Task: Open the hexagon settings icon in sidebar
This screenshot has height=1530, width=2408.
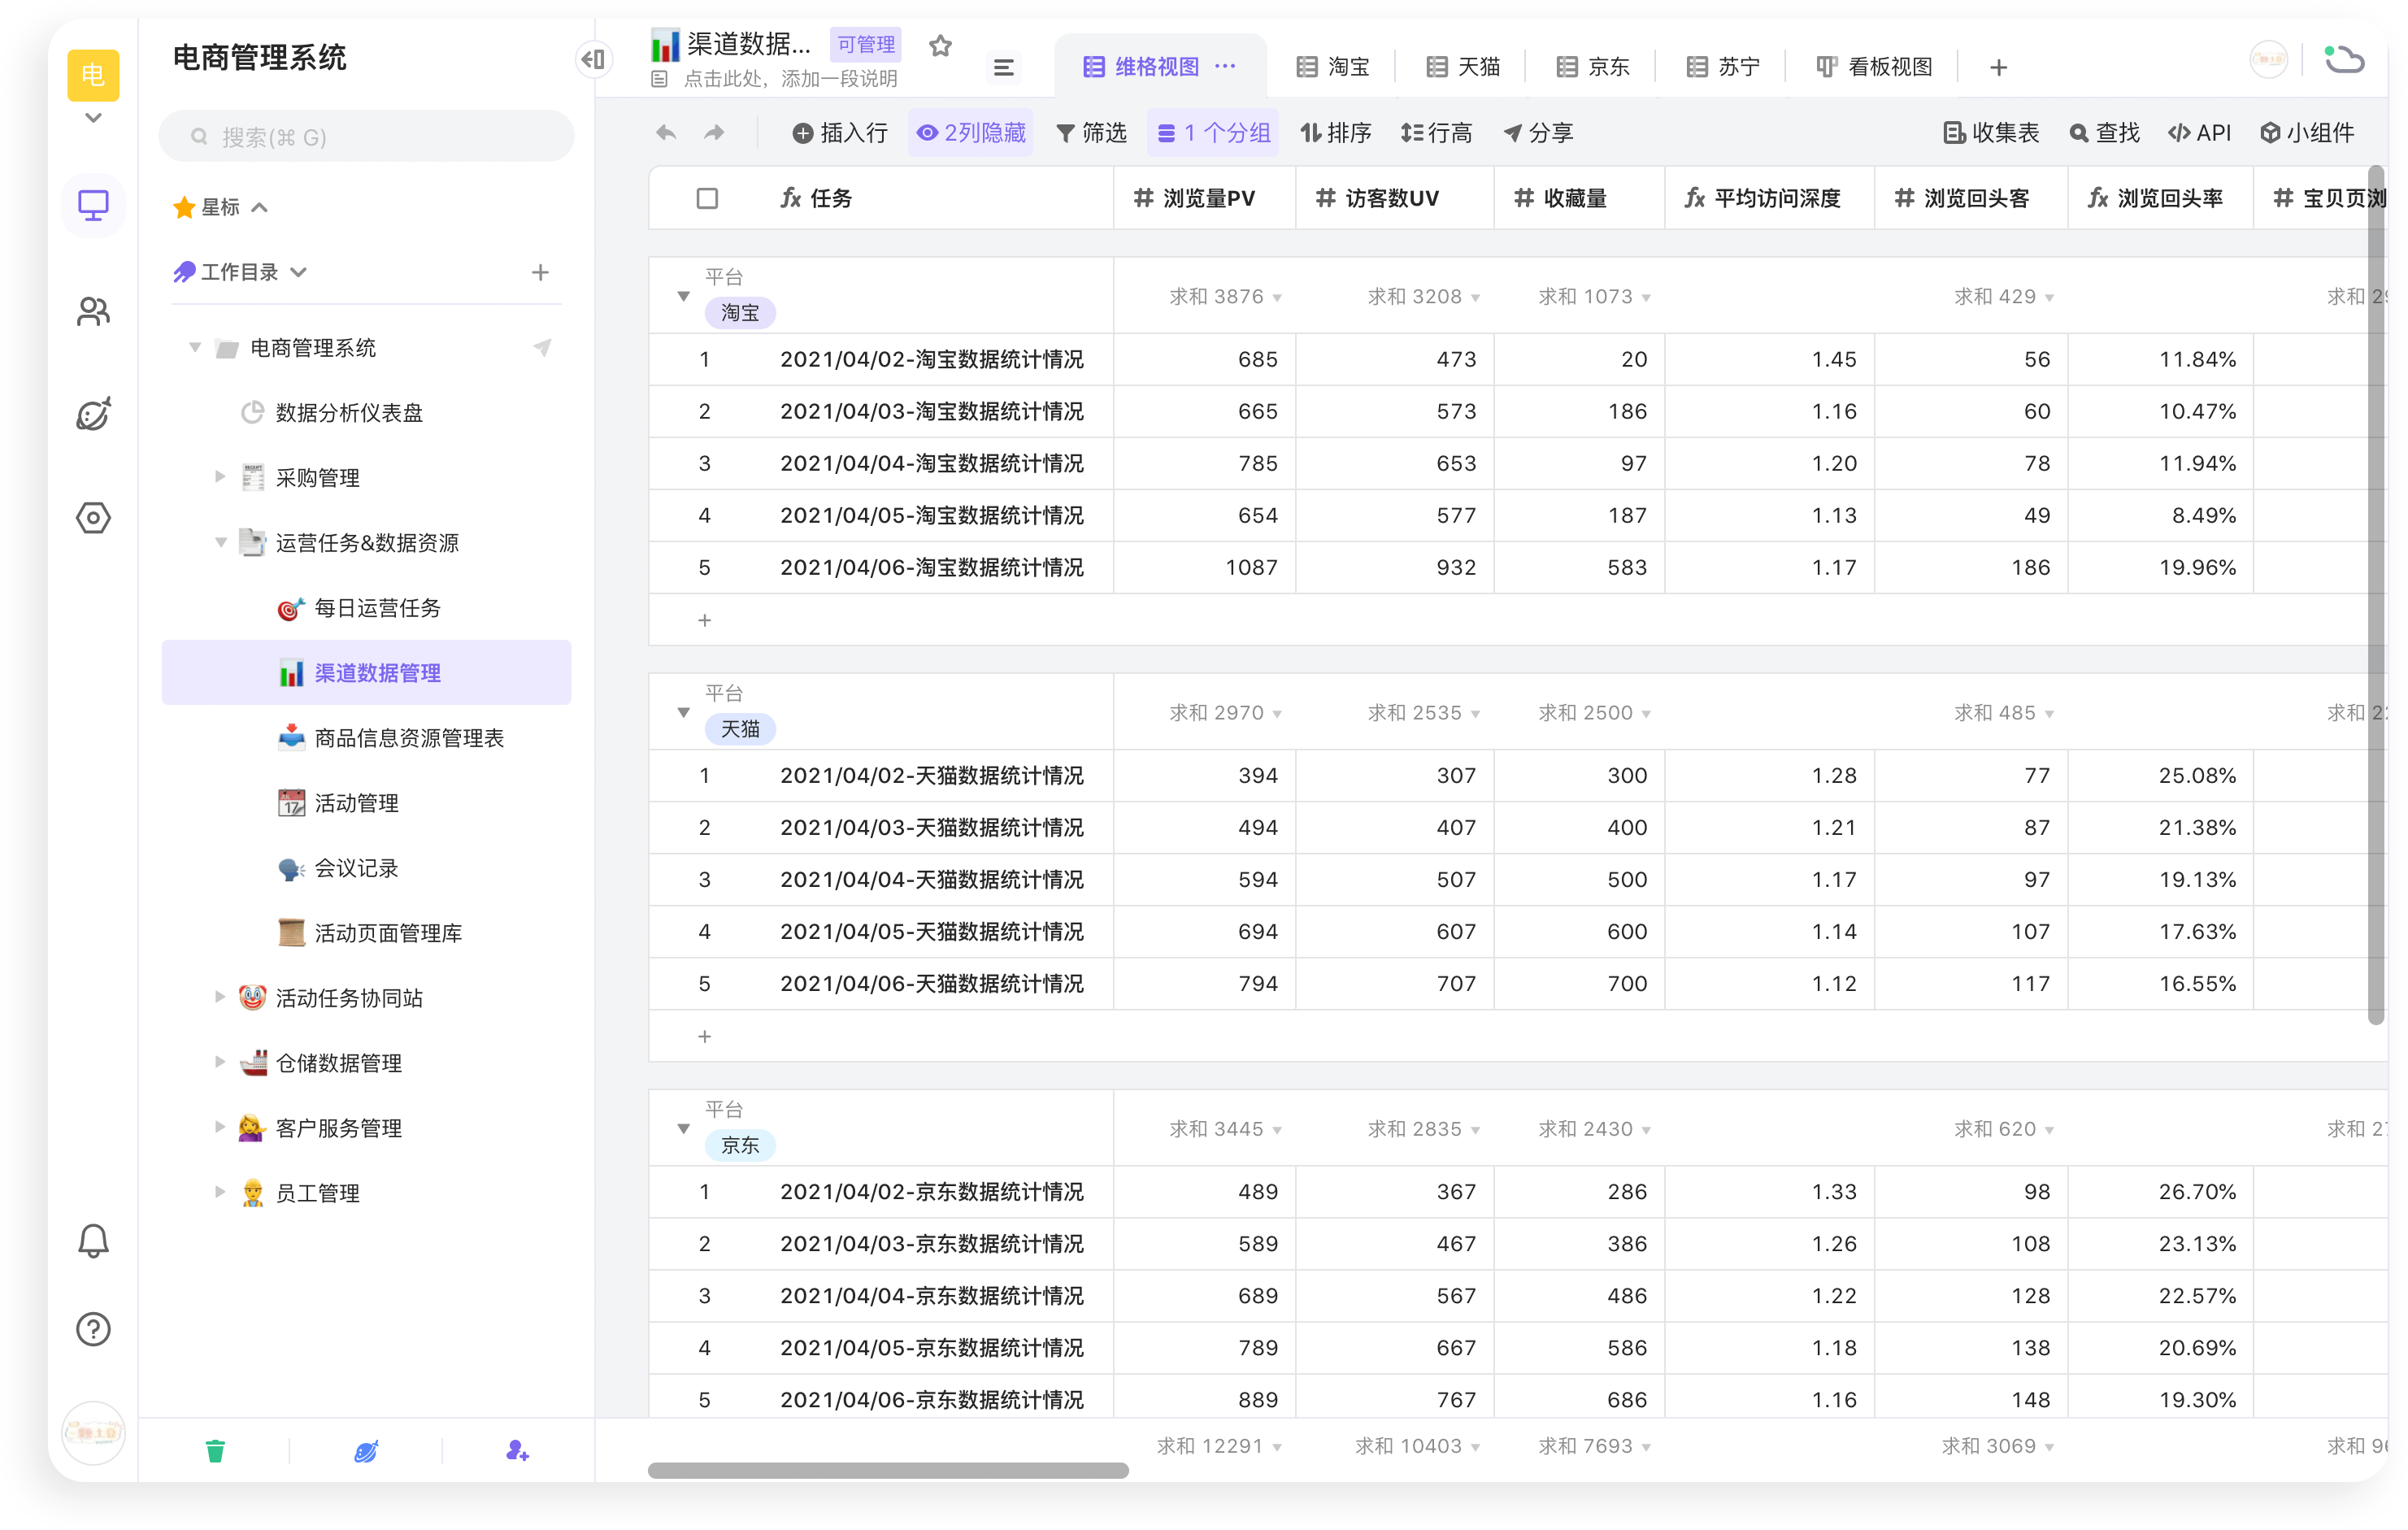Action: (93, 518)
